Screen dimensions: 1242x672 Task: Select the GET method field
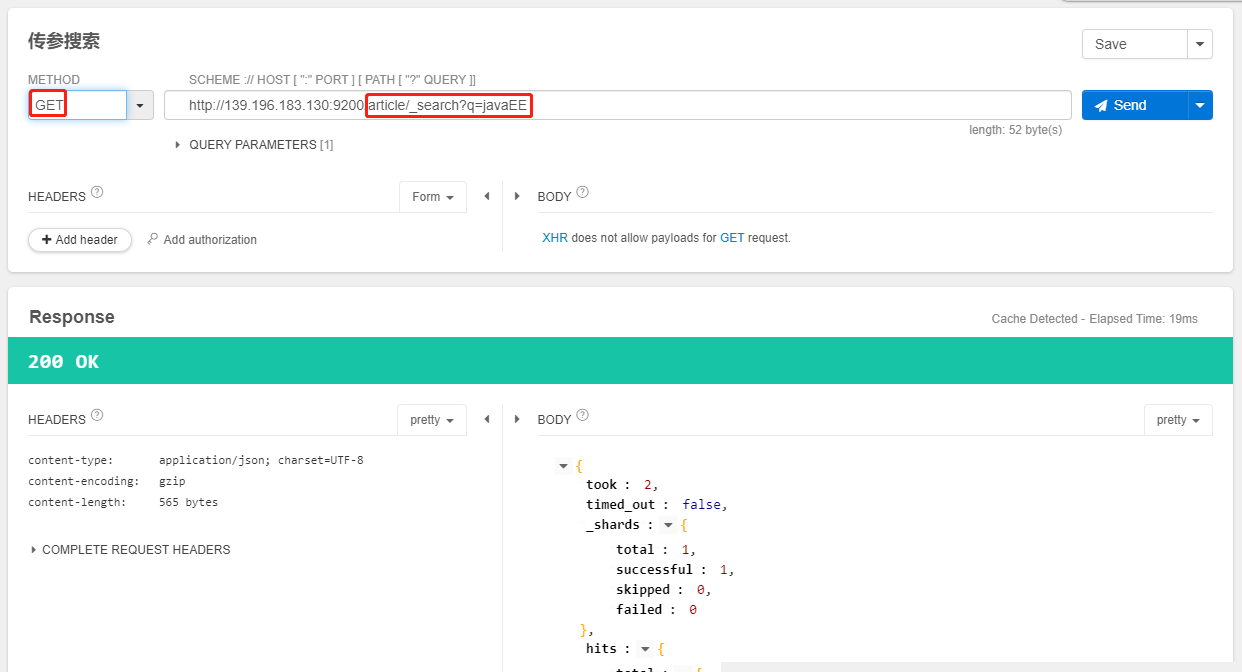(77, 105)
